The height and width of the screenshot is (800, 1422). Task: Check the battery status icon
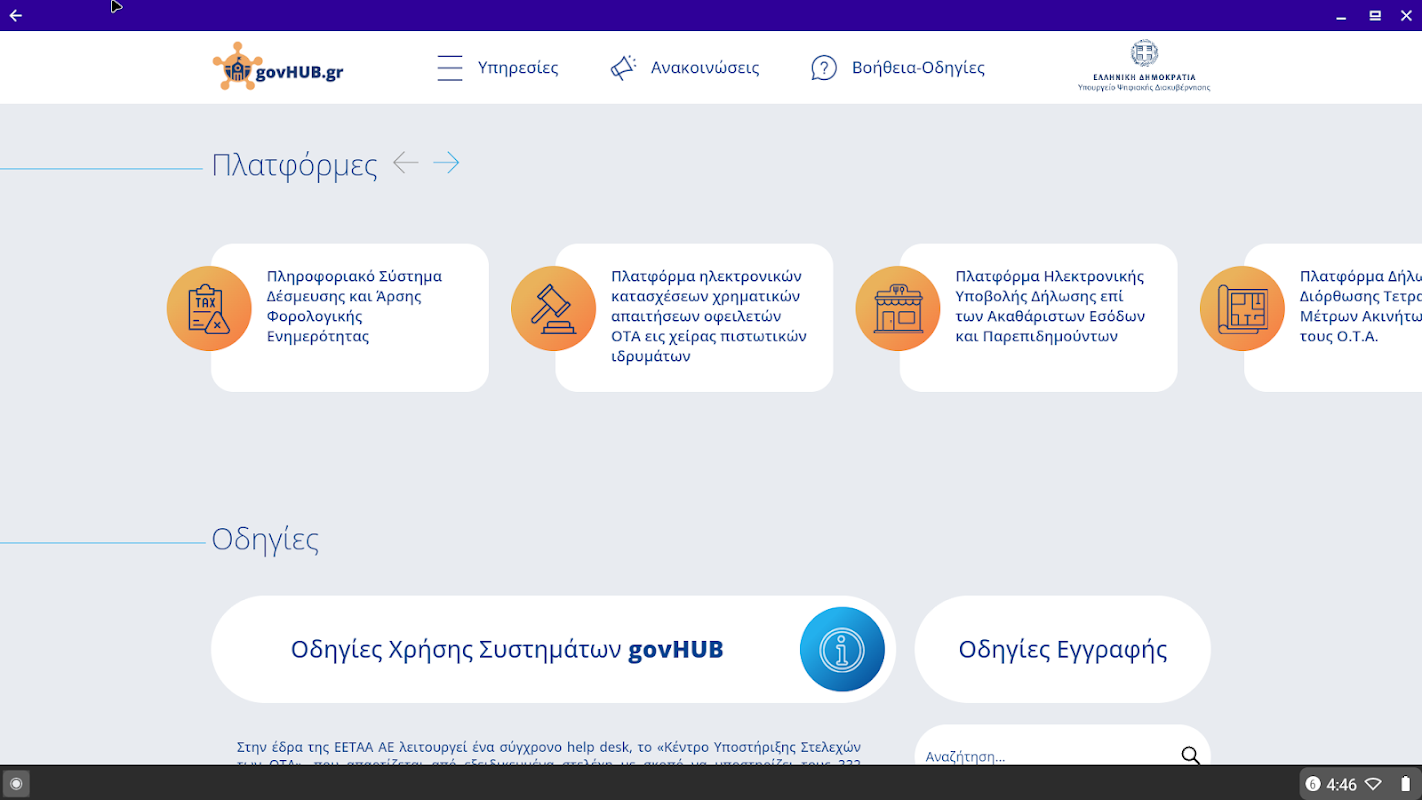pyautogui.click(x=1404, y=784)
